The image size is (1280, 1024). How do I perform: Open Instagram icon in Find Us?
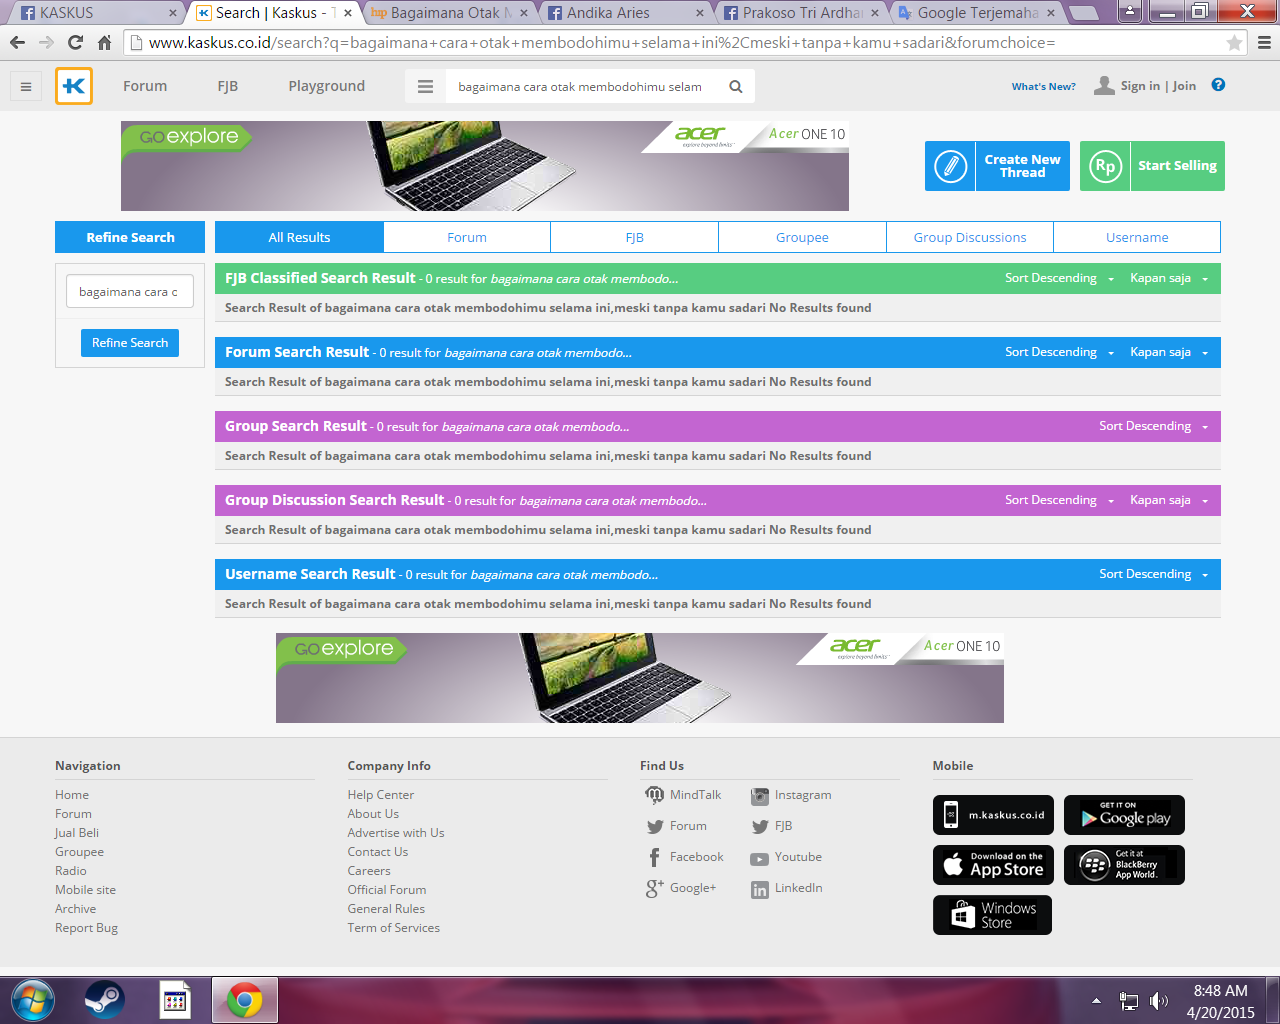point(760,796)
